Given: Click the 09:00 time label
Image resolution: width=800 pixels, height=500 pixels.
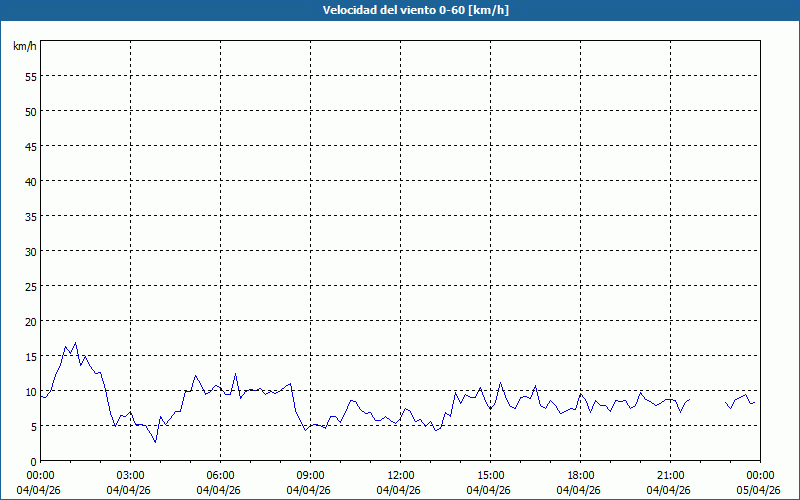Looking at the screenshot, I should pyautogui.click(x=310, y=475).
